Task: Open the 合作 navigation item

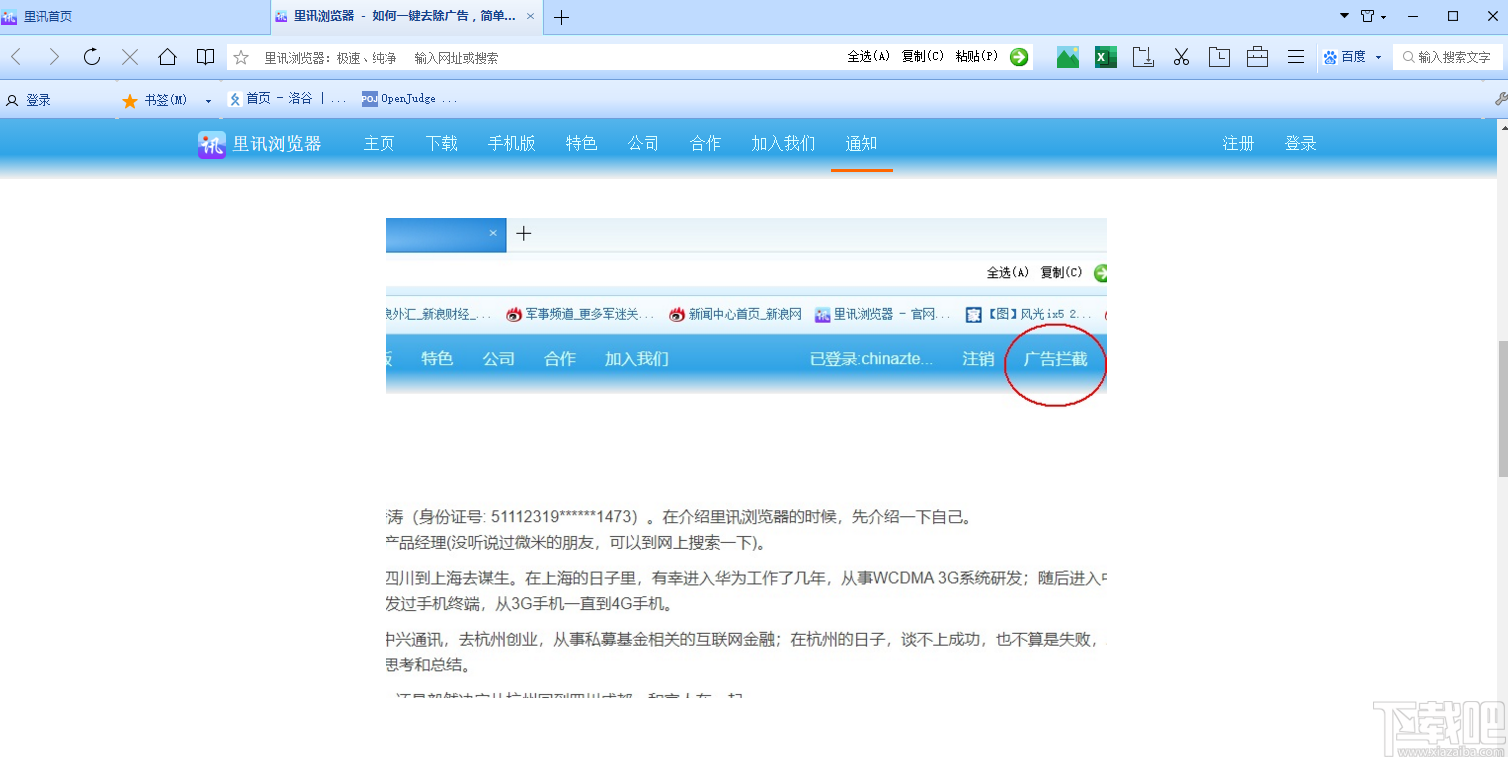Action: (x=705, y=143)
